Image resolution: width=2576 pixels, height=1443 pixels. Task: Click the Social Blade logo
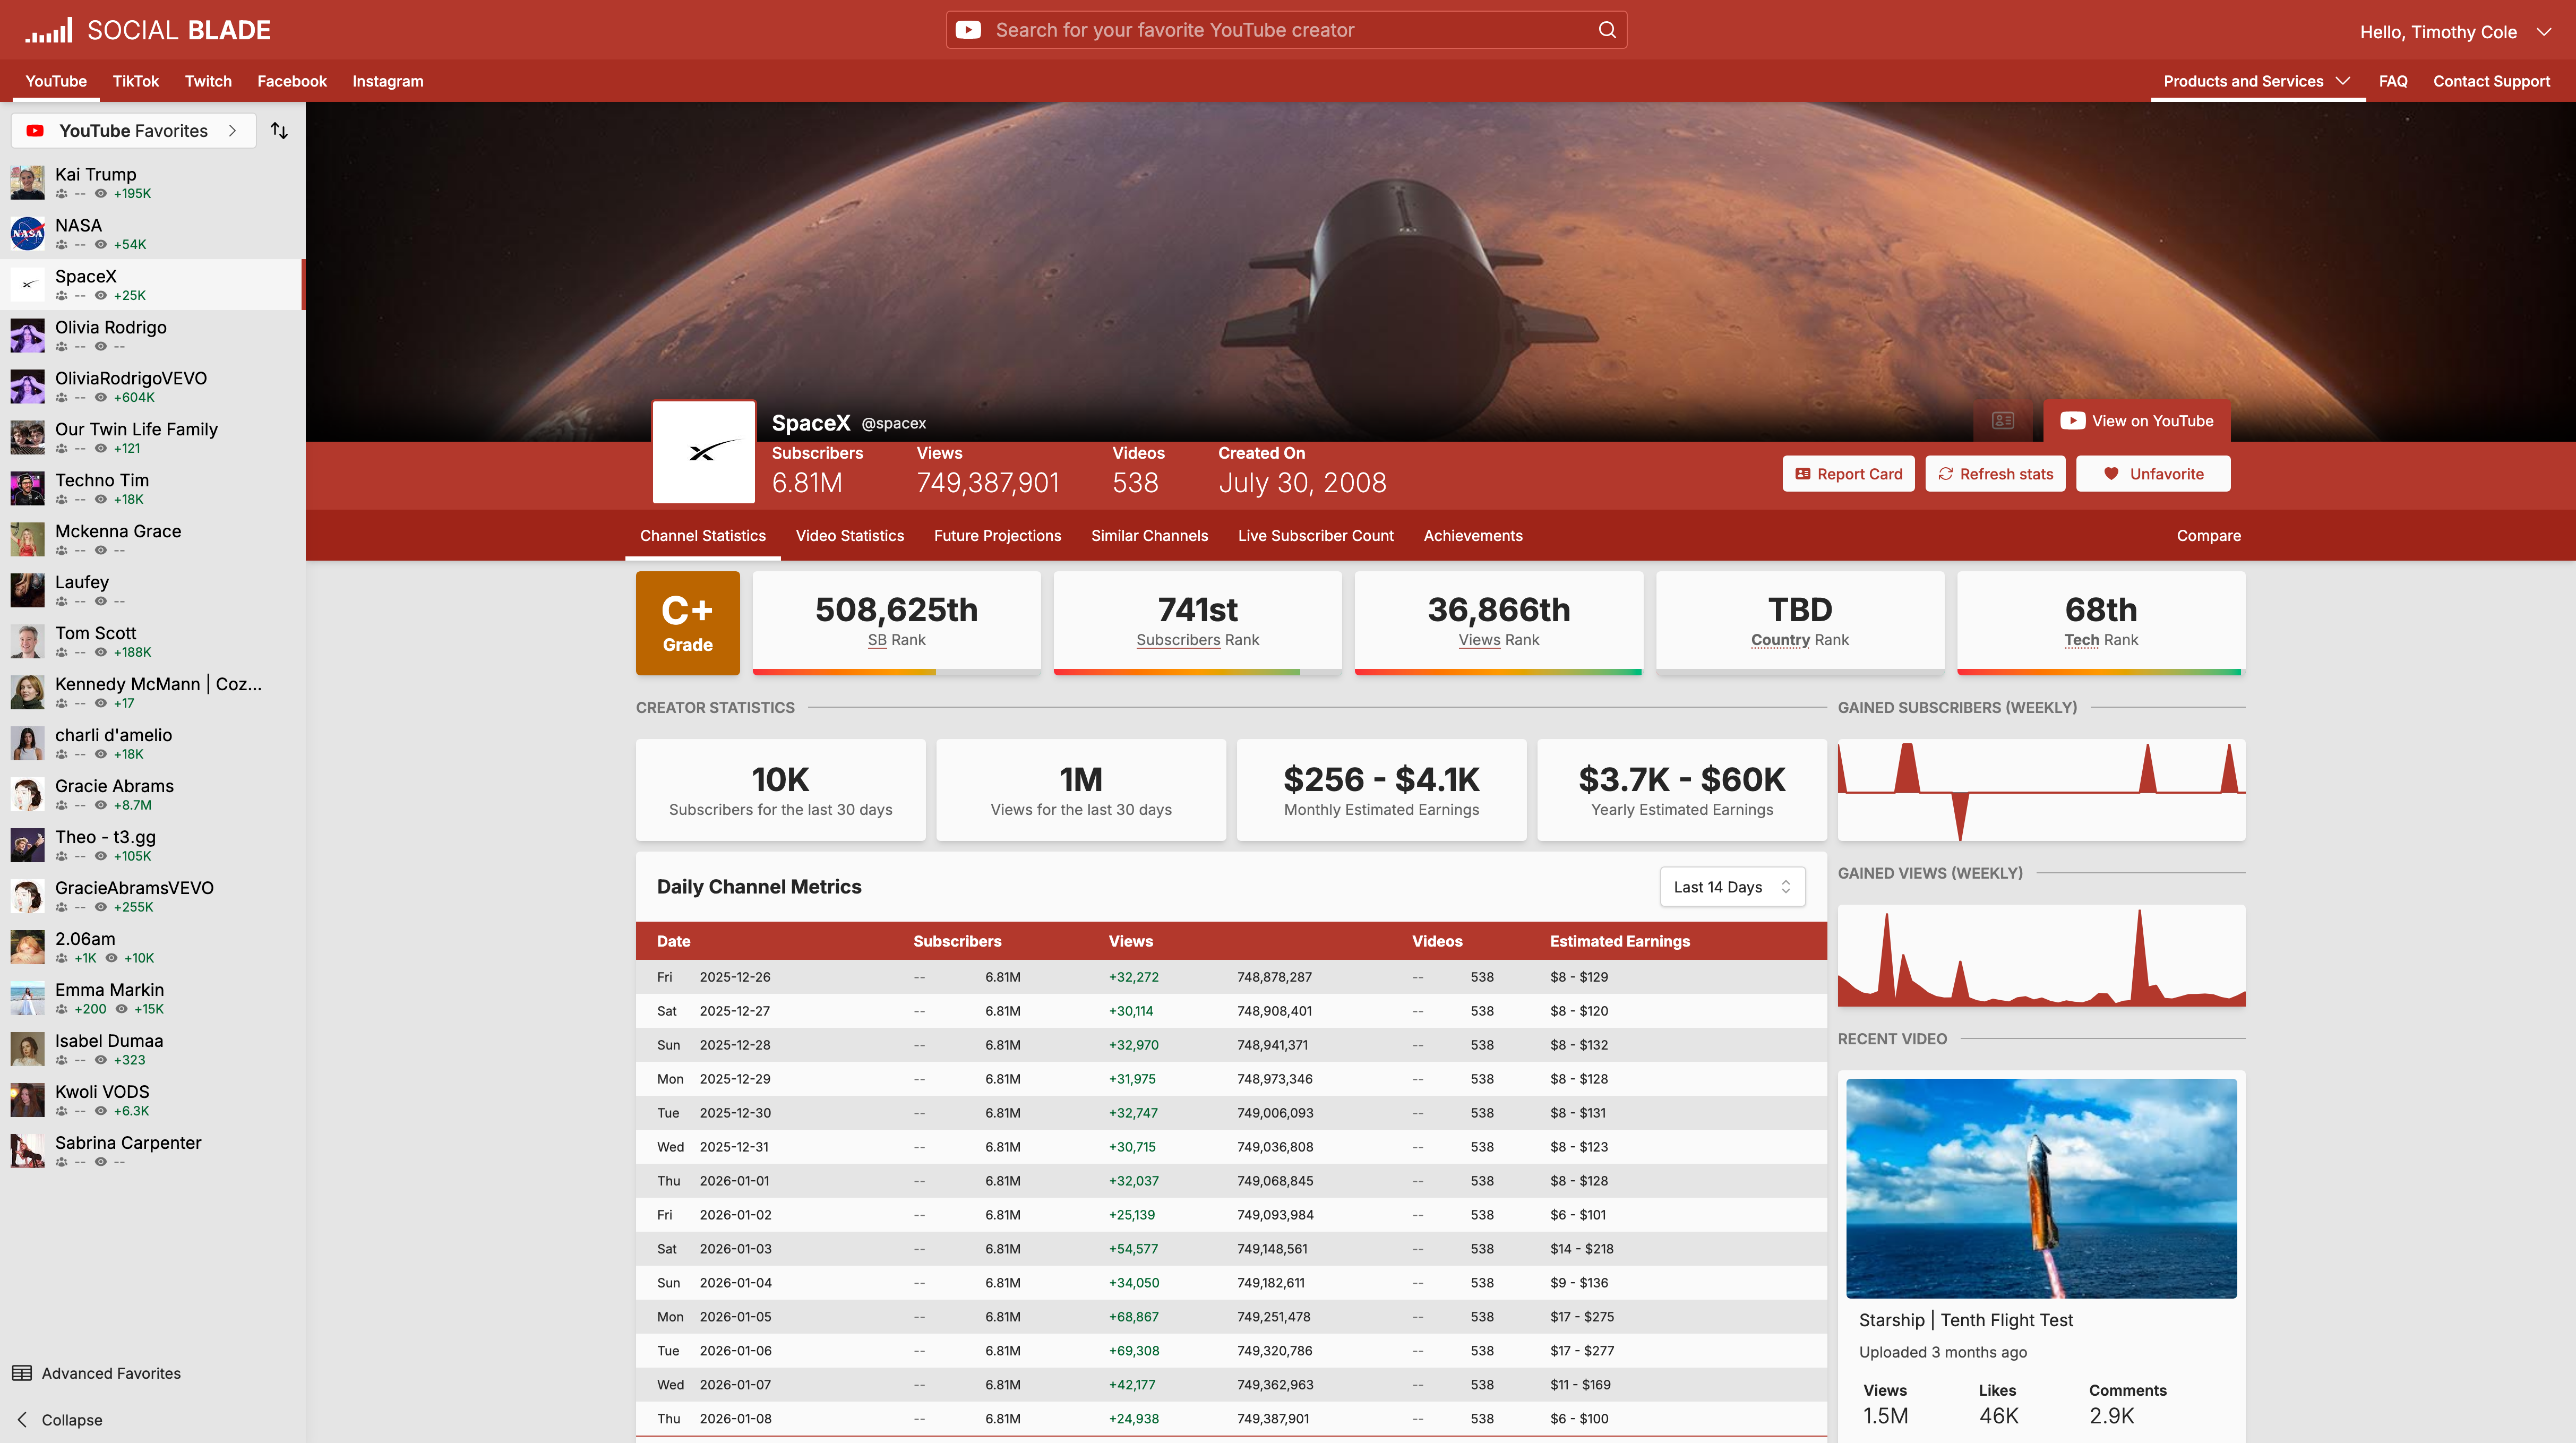[x=148, y=30]
